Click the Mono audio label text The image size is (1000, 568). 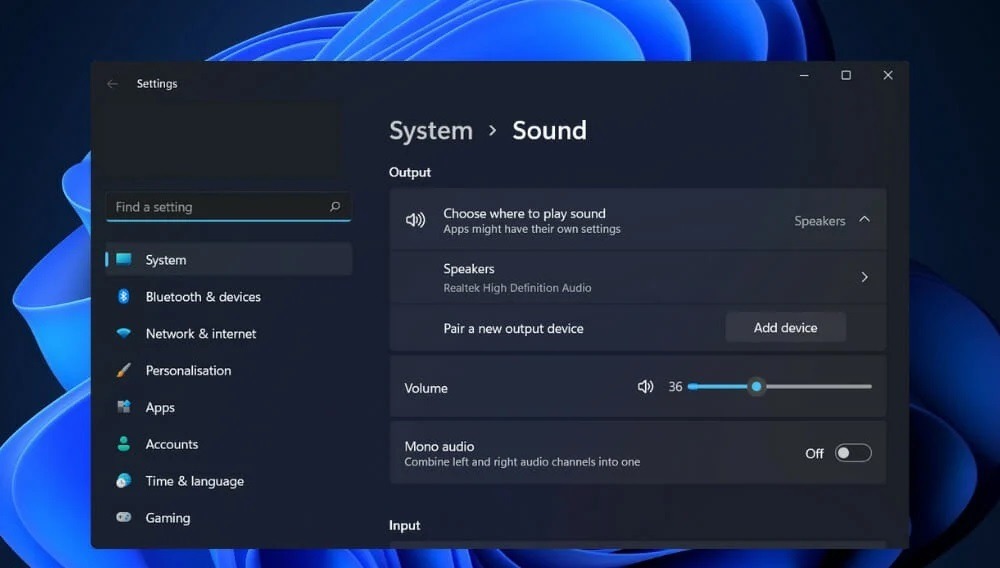point(439,446)
